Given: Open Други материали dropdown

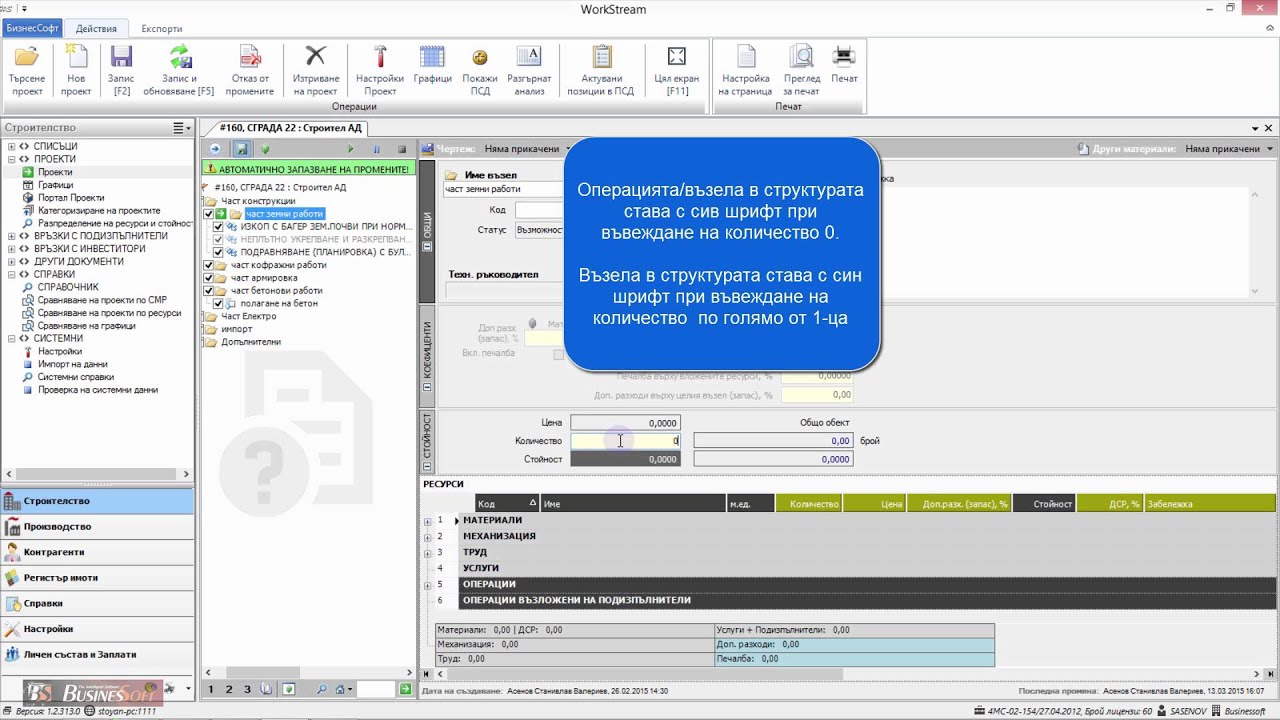Looking at the screenshot, I should pyautogui.click(x=1270, y=149).
